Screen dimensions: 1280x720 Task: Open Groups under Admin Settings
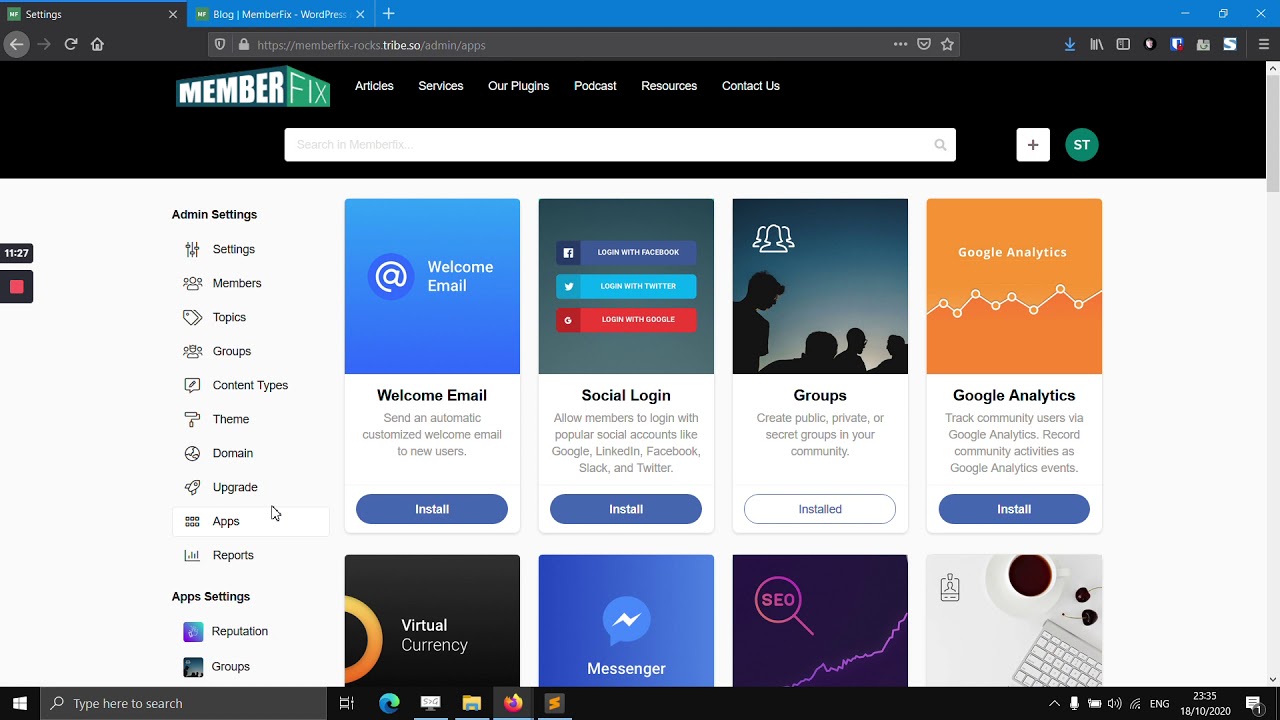tap(232, 351)
